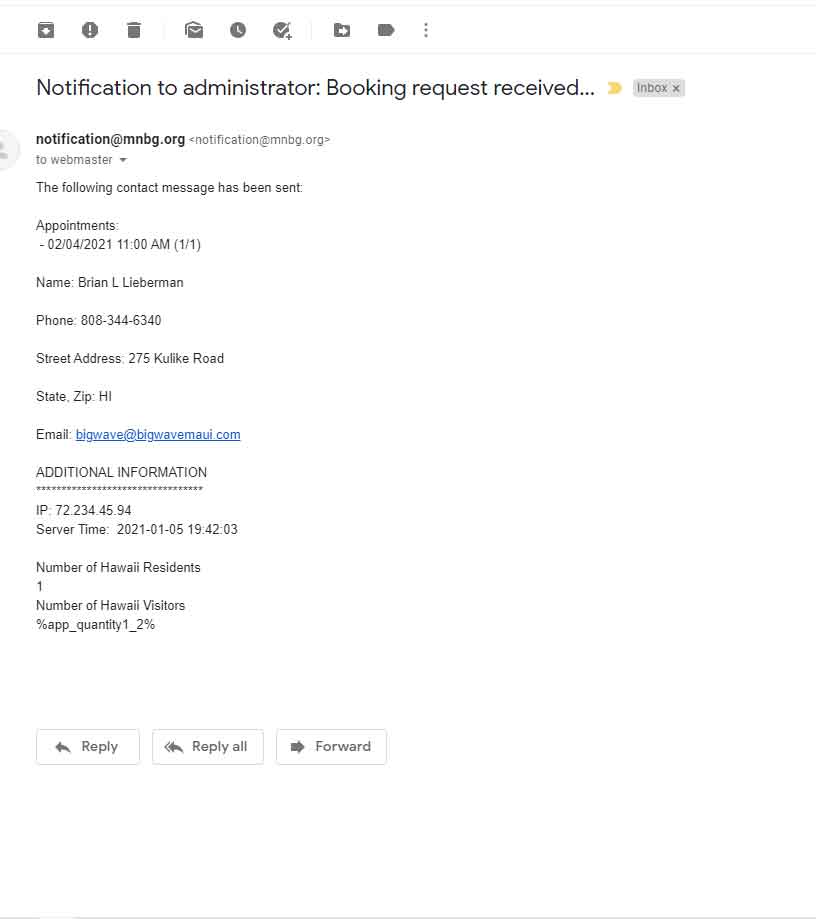Screen dimensions: 816x919
Task: Mark the message as unread
Action: click(x=194, y=30)
